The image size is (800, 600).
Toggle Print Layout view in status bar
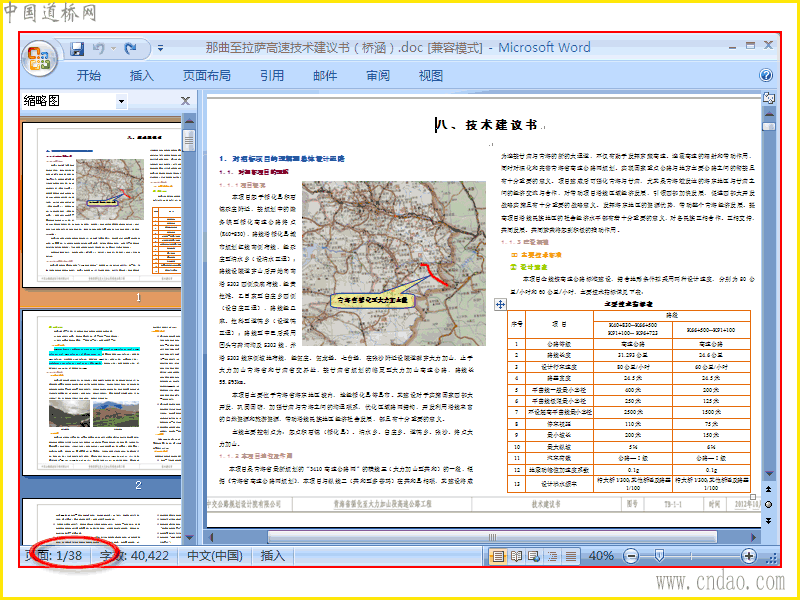coord(498,556)
